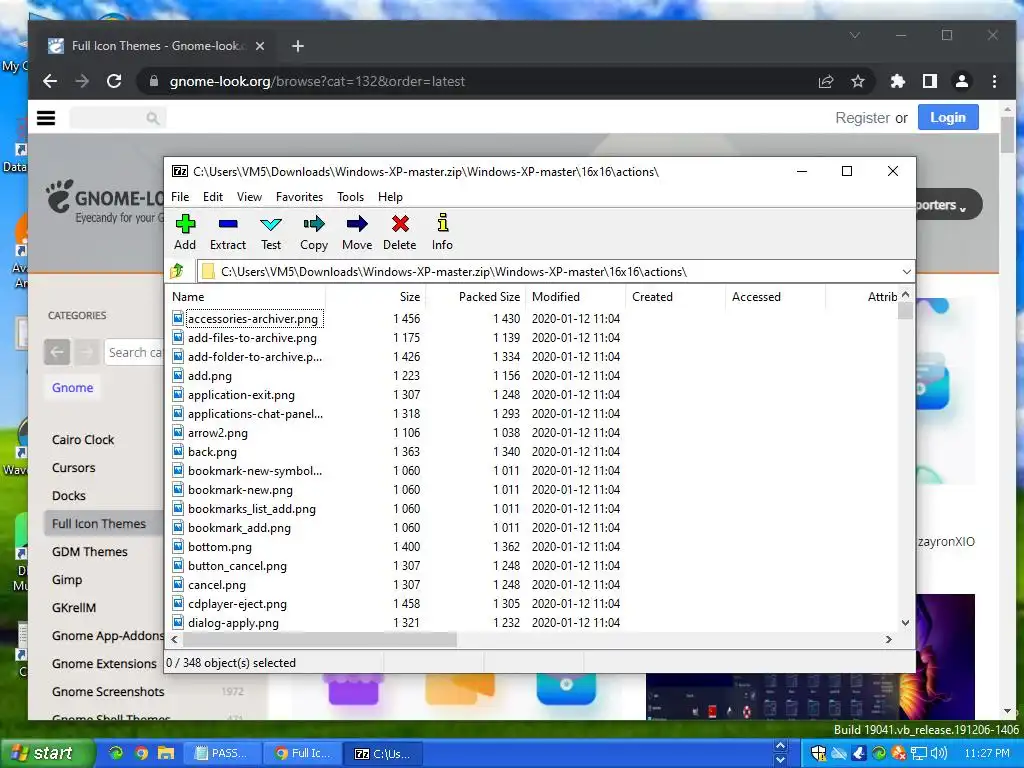
Task: Click the Login button
Action: [948, 118]
